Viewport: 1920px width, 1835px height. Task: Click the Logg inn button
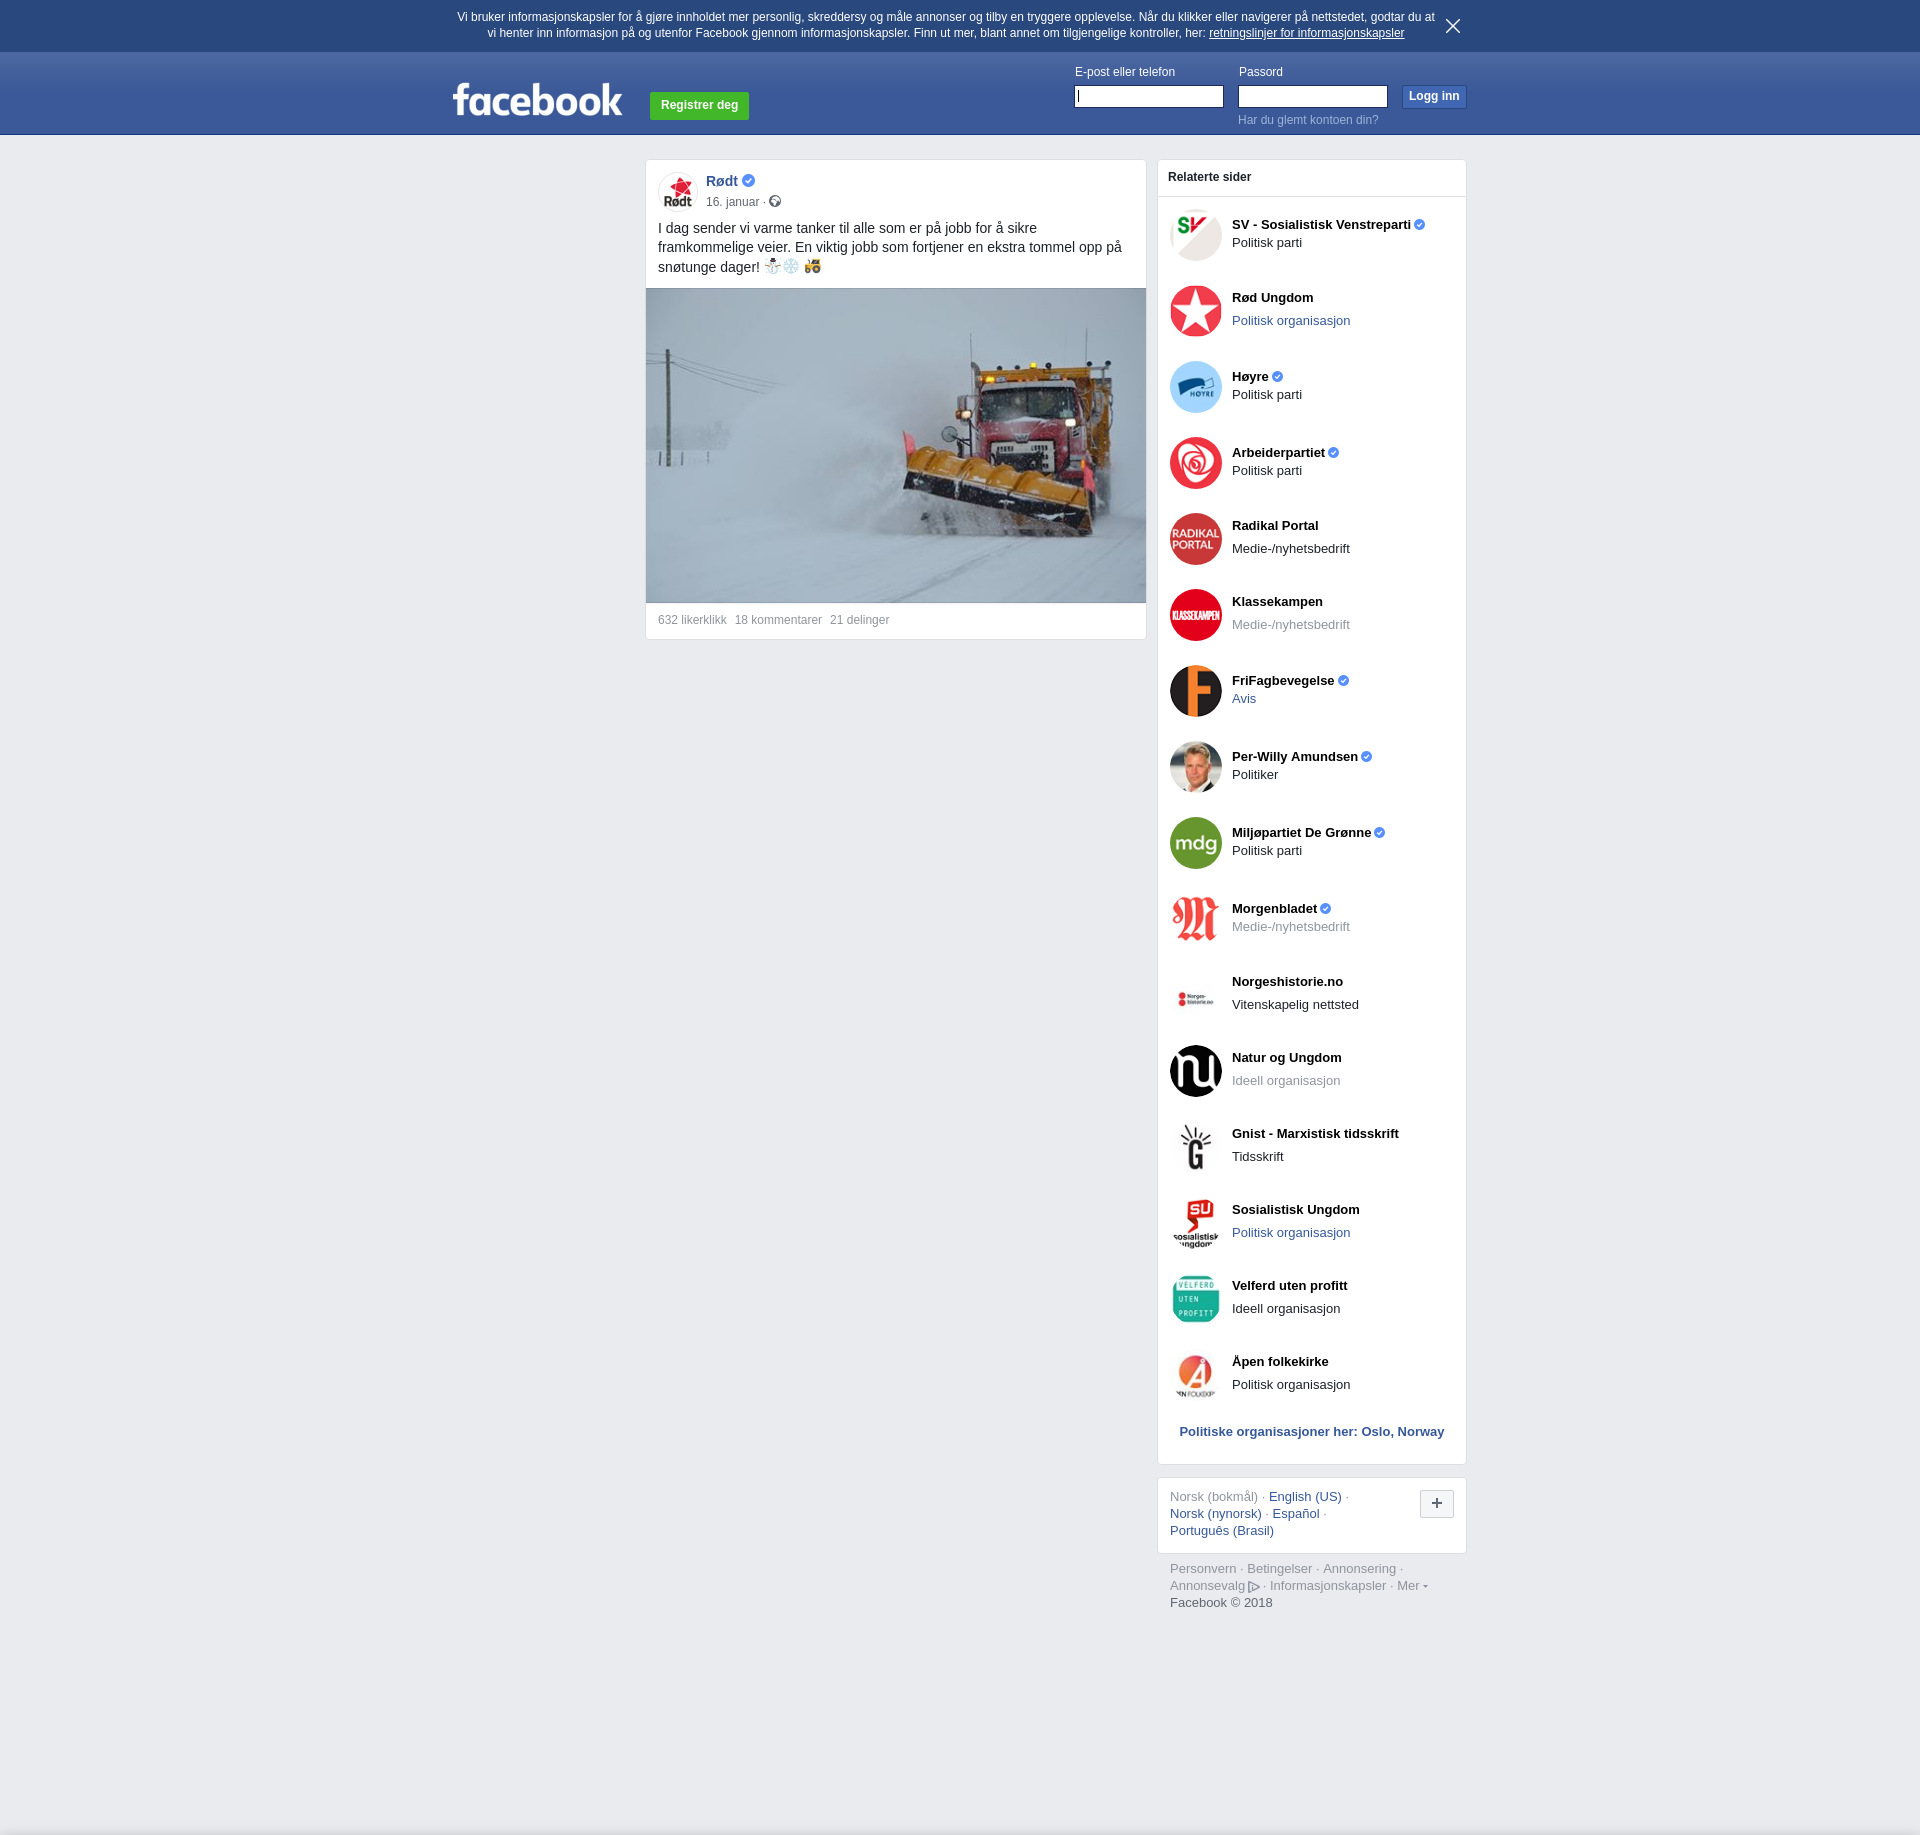(x=1434, y=96)
